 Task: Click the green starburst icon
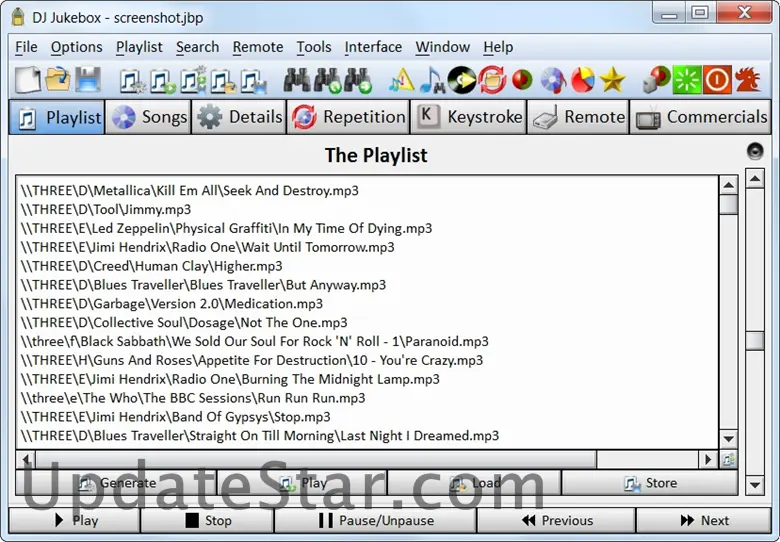pos(687,80)
